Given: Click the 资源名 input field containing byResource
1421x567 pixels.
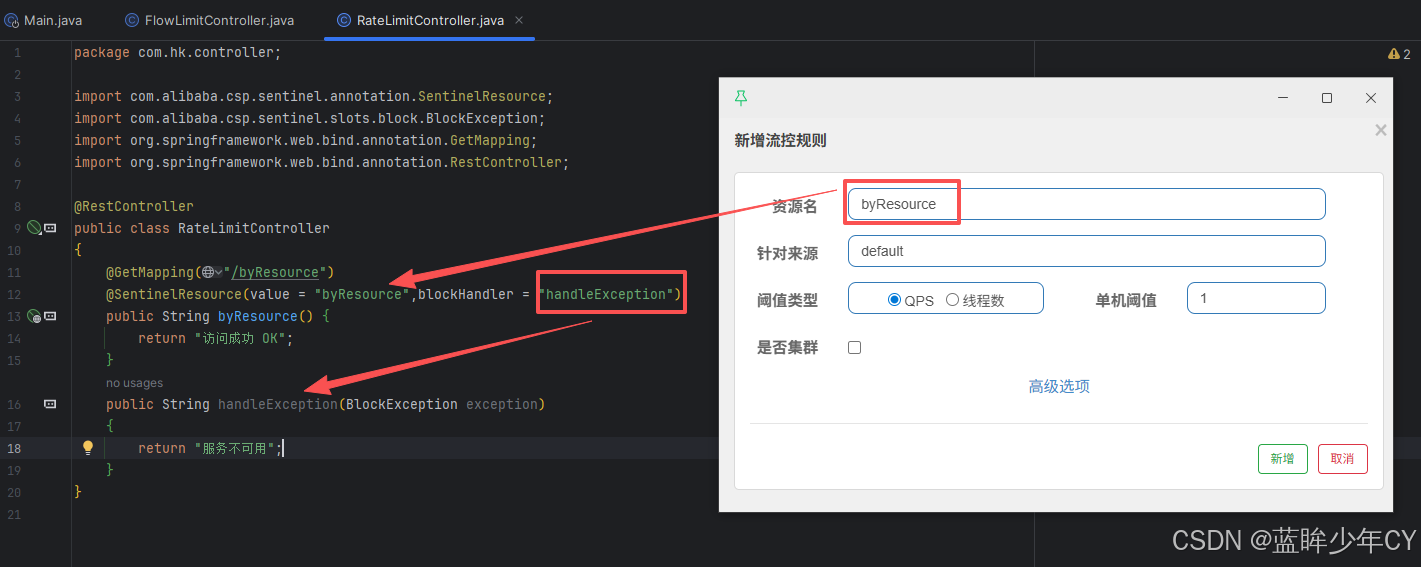Looking at the screenshot, I should coord(1087,204).
